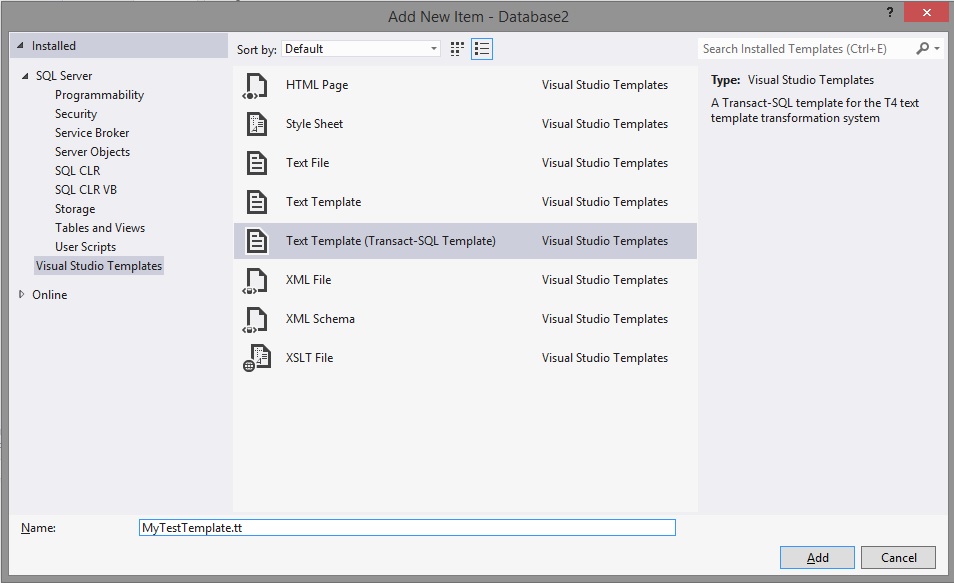
Task: Click the Text Template document icon
Action: (x=256, y=202)
